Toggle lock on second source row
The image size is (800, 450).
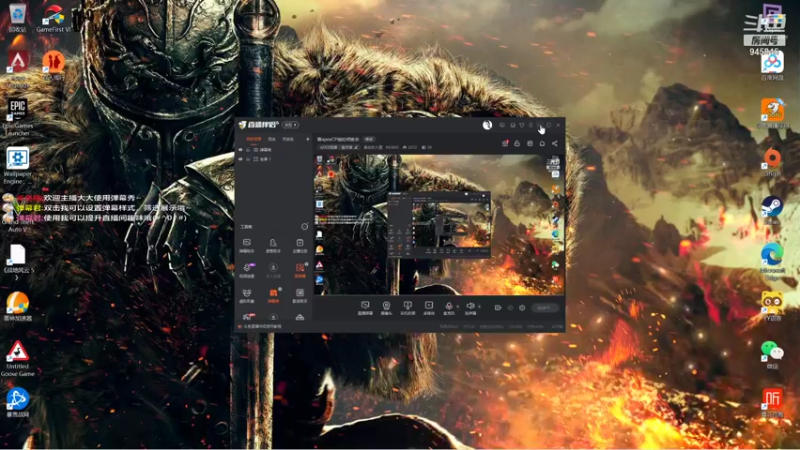point(248,159)
